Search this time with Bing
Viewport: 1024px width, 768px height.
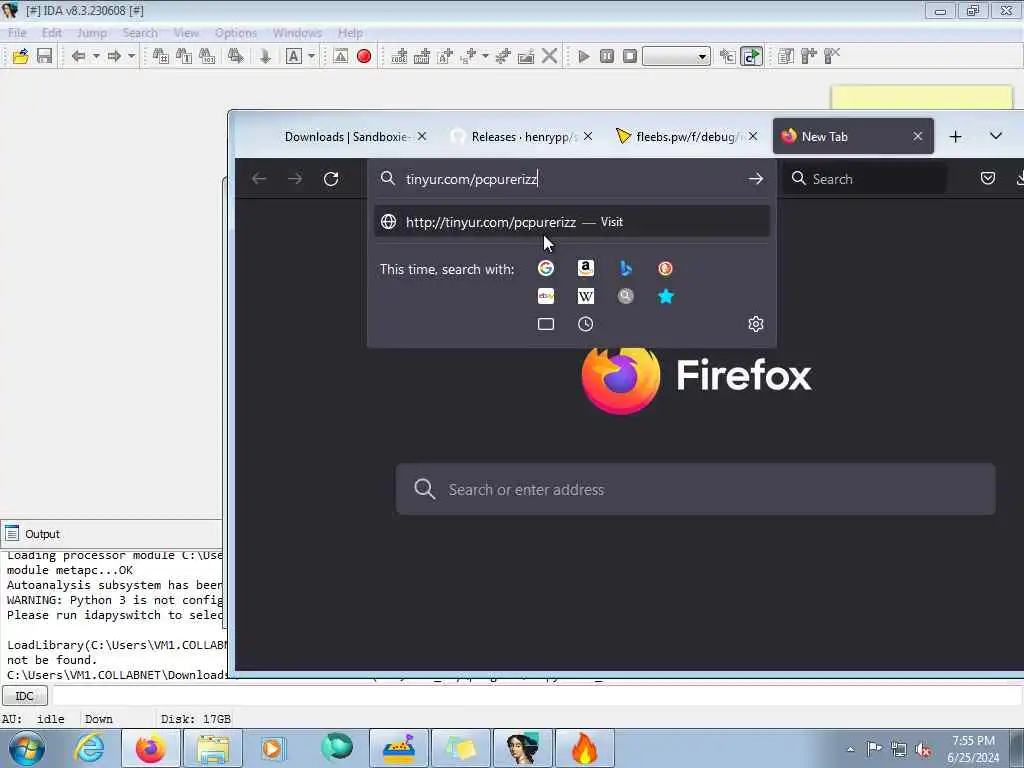626,268
